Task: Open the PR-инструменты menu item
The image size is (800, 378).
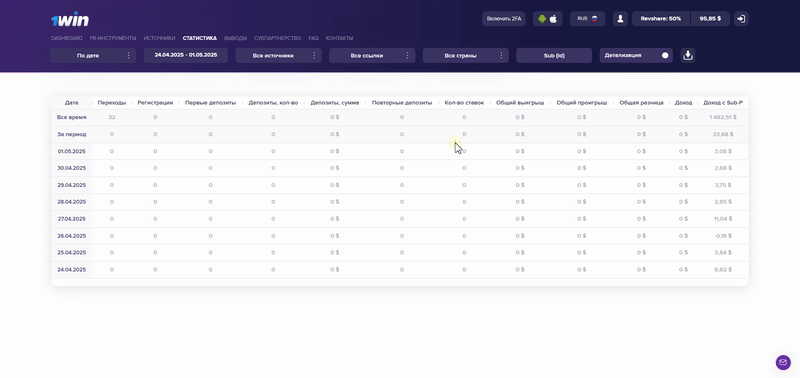Action: coord(113,38)
